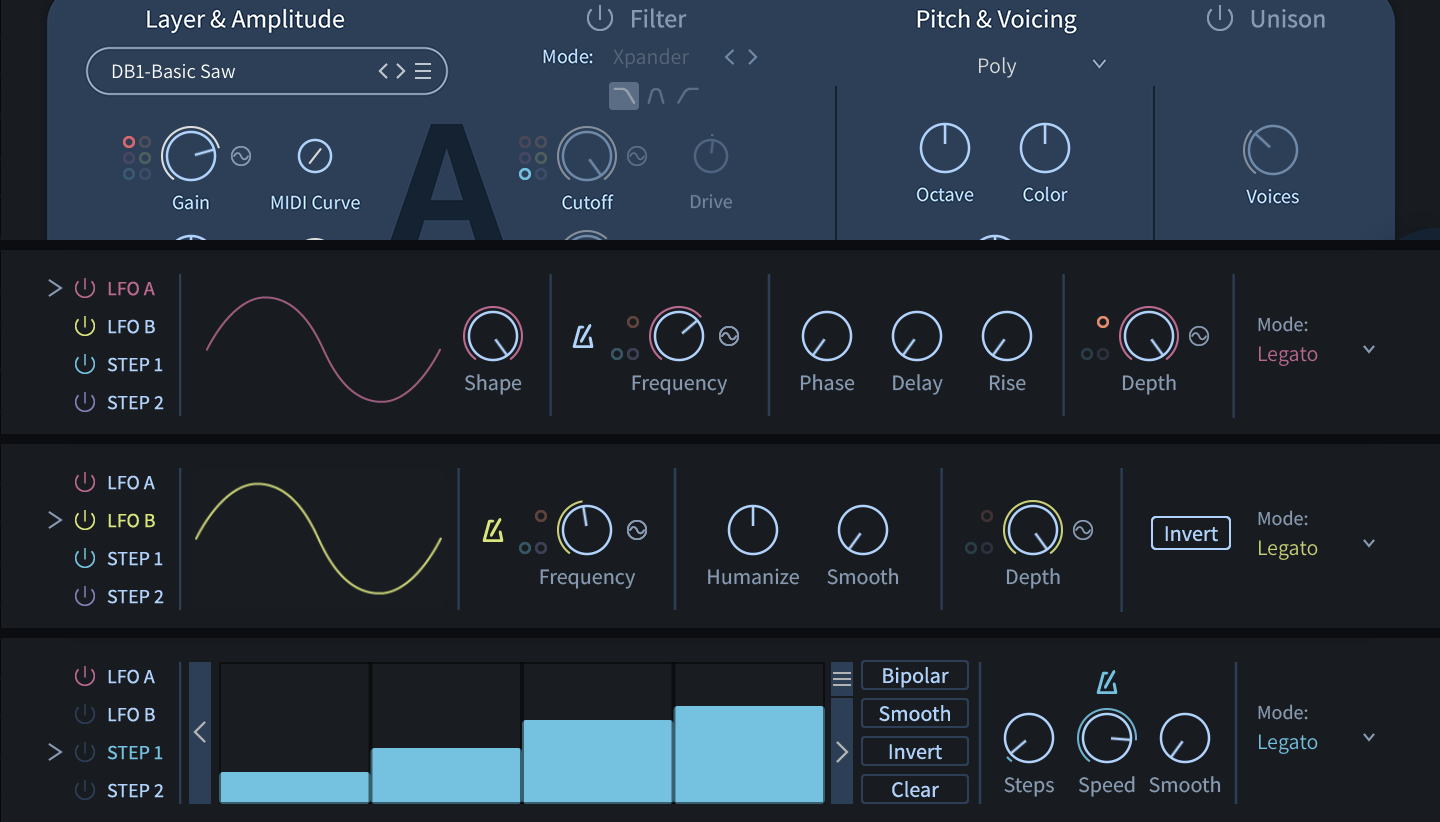Click LFO B Humanize knob

coord(753,530)
